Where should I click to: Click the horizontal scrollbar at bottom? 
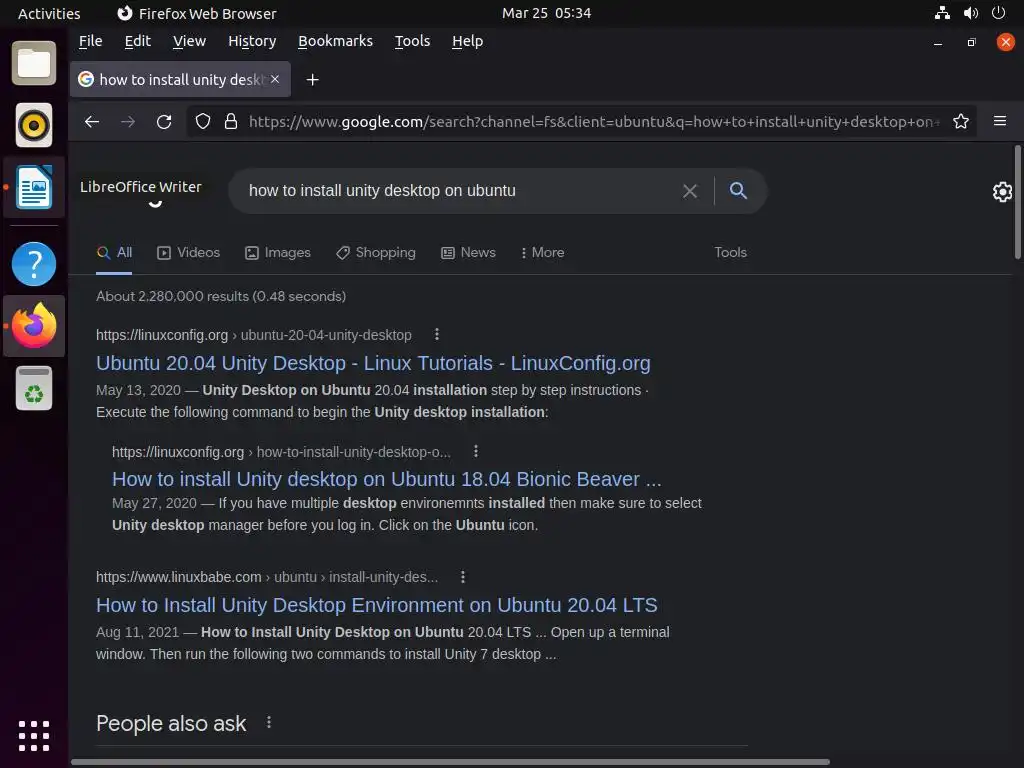pyautogui.click(x=451, y=762)
